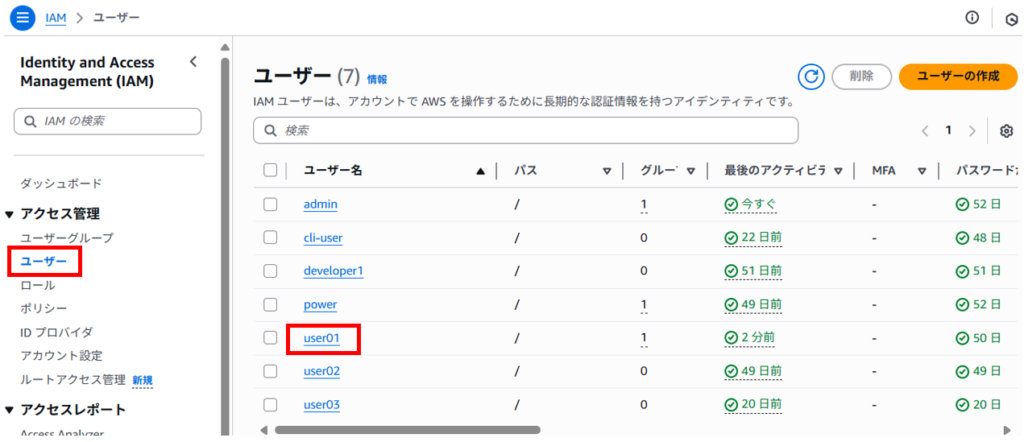Click group count 1 for admin
The width and height of the screenshot is (1024, 442).
(x=644, y=205)
